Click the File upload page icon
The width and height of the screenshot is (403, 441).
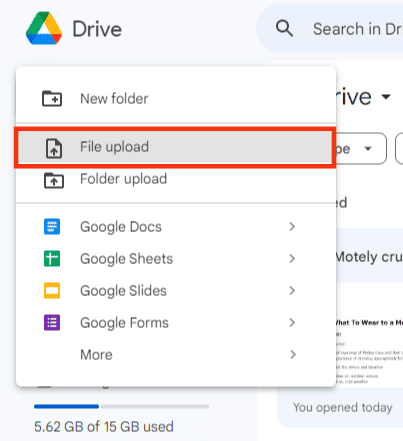pyautogui.click(x=54, y=148)
